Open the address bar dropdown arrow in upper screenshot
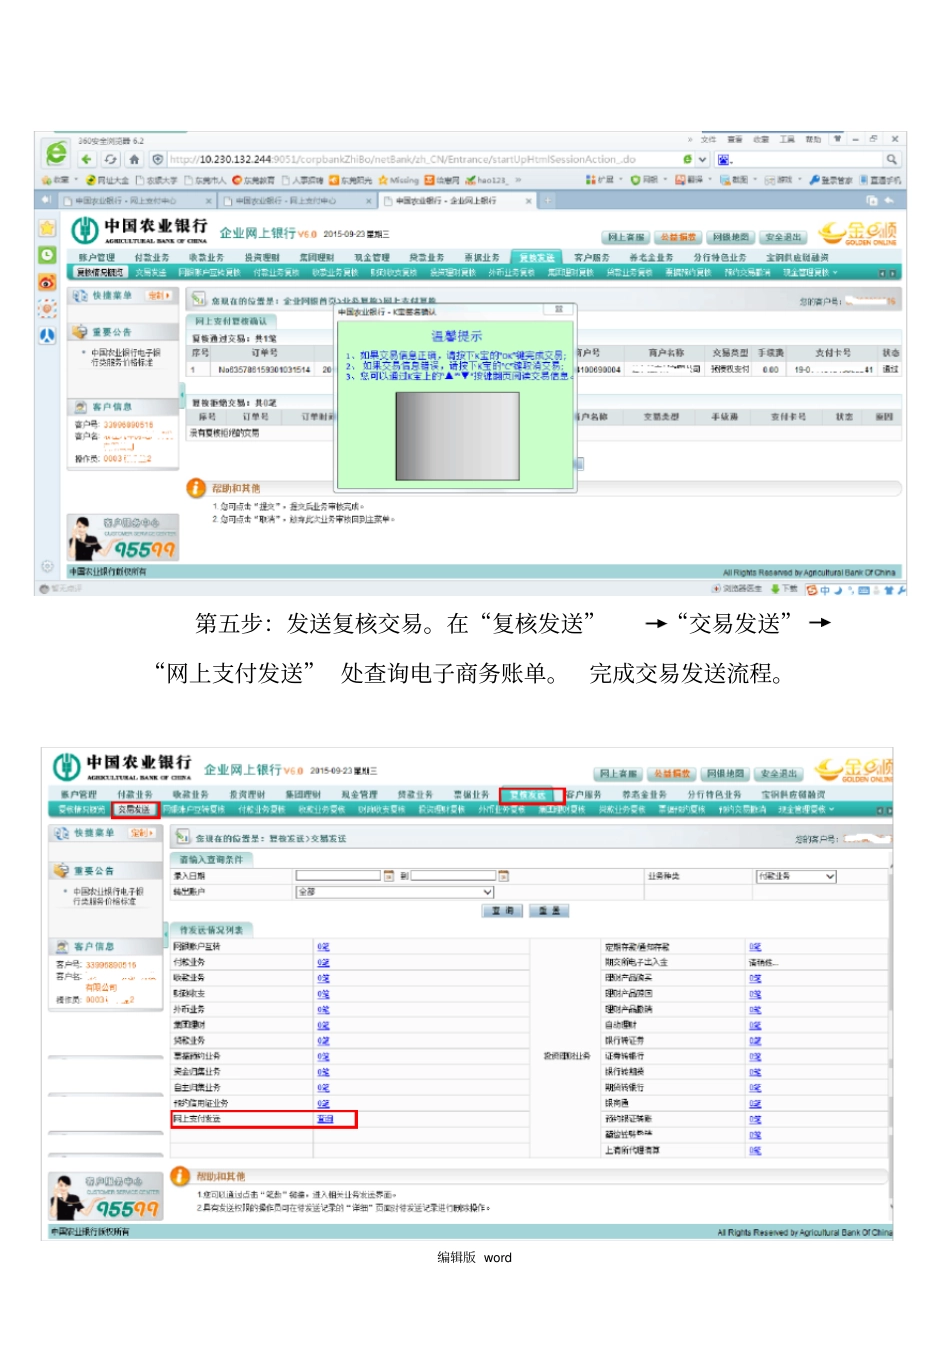This screenshot has height=1345, width=950. point(703,159)
